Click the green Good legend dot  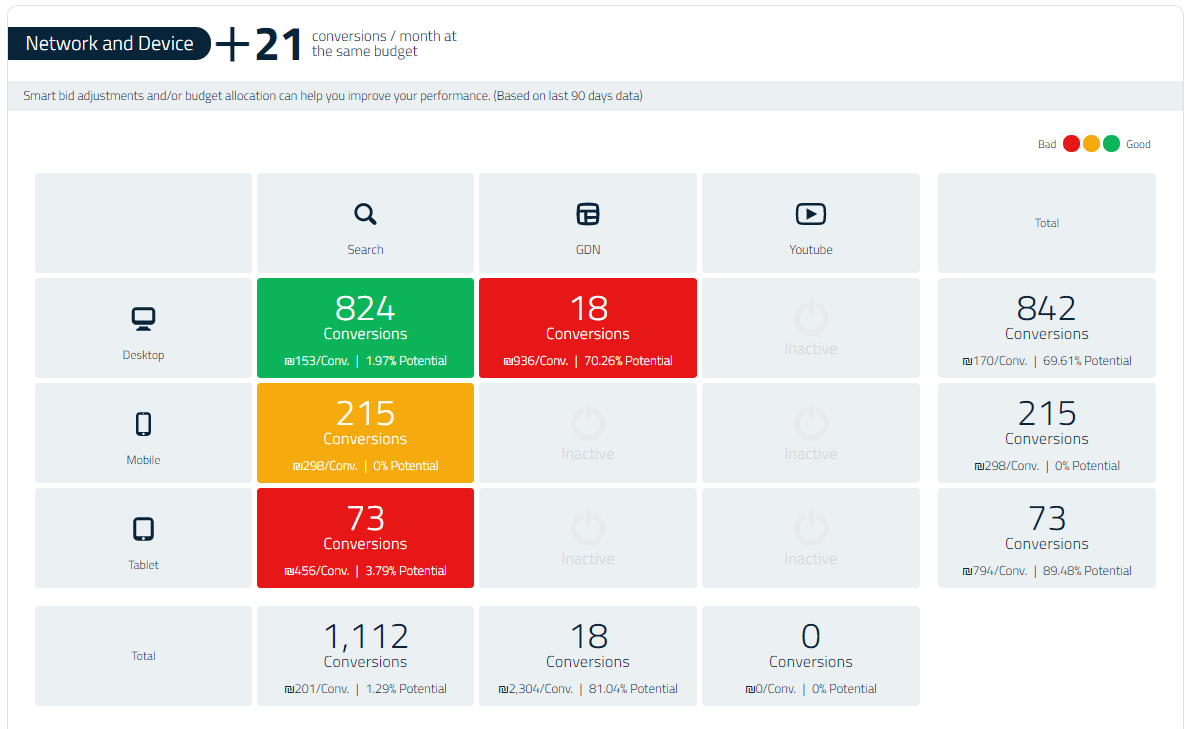pos(1110,143)
